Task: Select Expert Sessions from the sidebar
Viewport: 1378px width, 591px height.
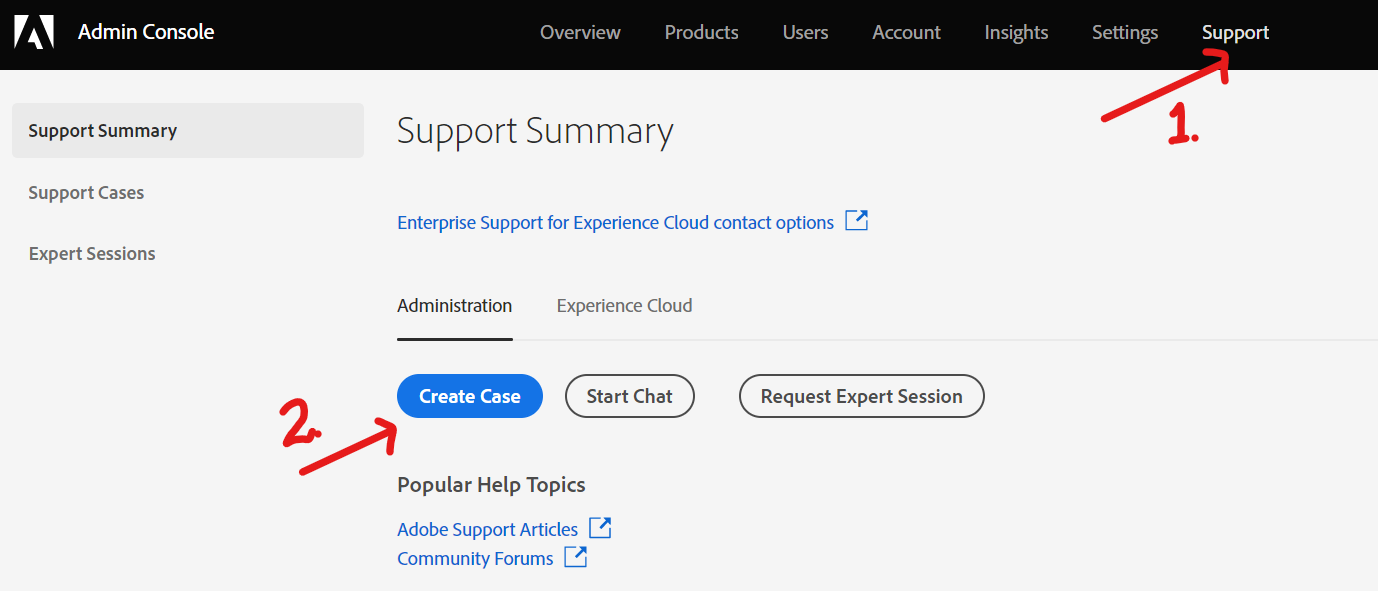Action: pos(92,253)
